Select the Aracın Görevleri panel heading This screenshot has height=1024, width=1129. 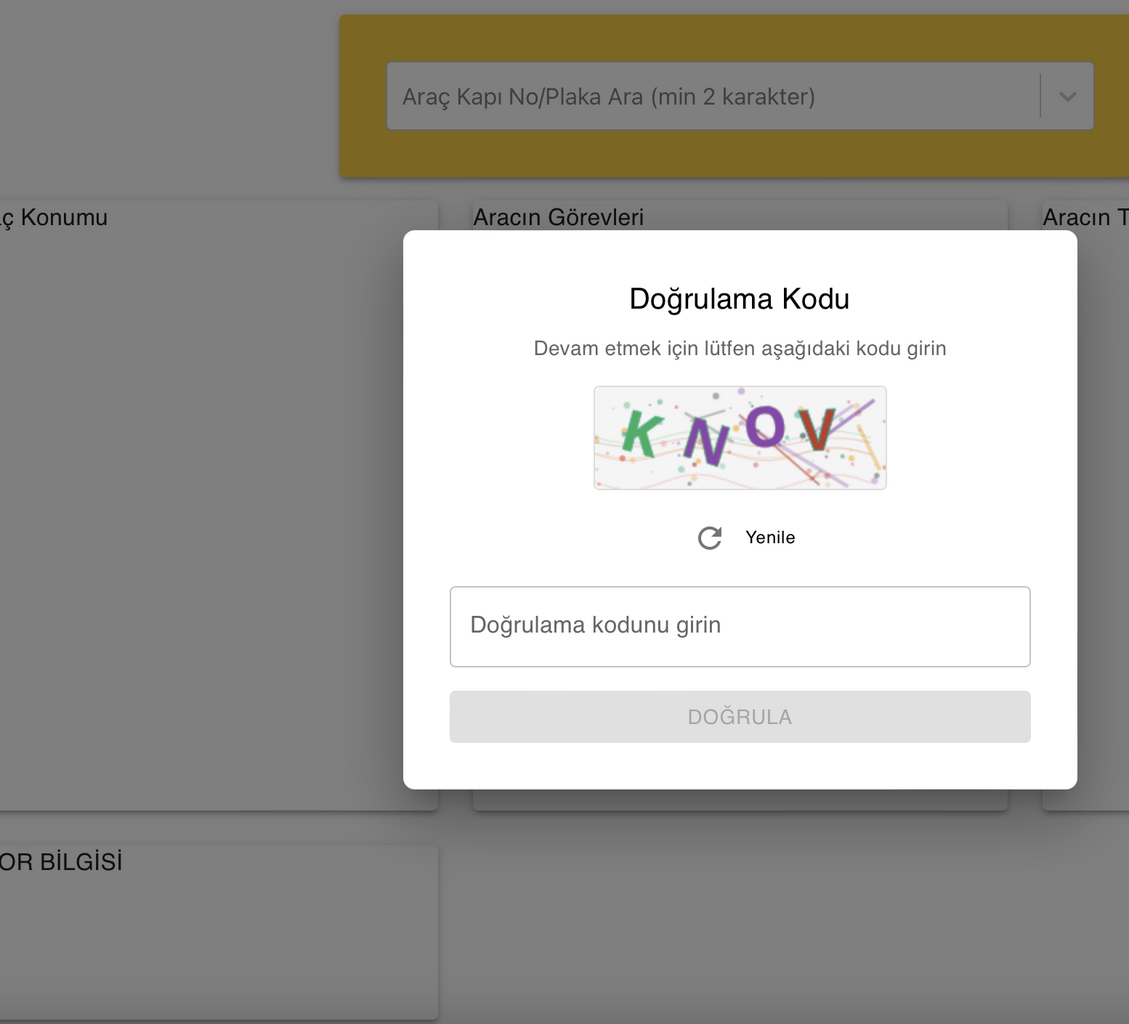[x=558, y=217]
